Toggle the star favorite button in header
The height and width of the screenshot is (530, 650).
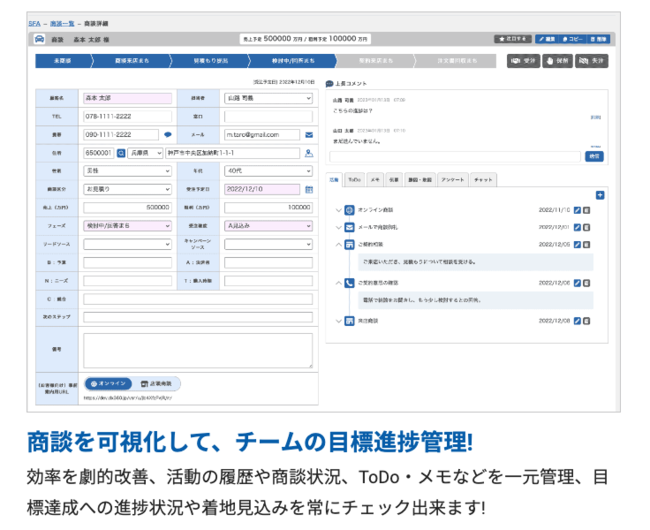(x=514, y=38)
